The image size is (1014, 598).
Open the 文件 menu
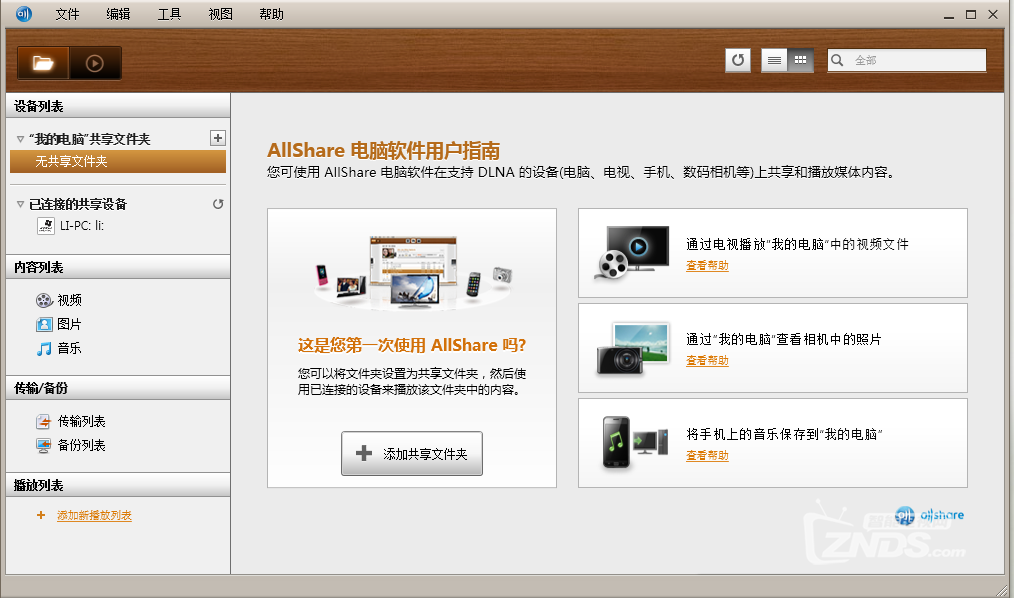tap(67, 14)
